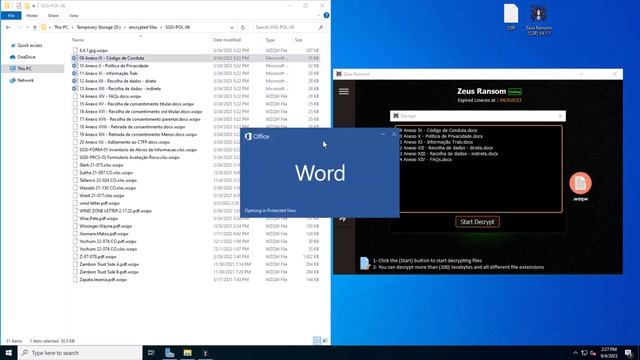This screenshot has width=640, height=360.
Task: Click the Start Decrypt button
Action: [x=477, y=222]
